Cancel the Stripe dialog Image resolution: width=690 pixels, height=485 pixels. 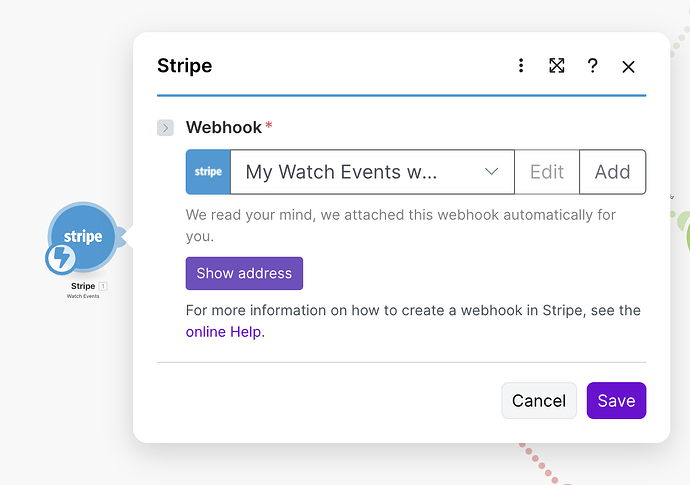point(539,400)
